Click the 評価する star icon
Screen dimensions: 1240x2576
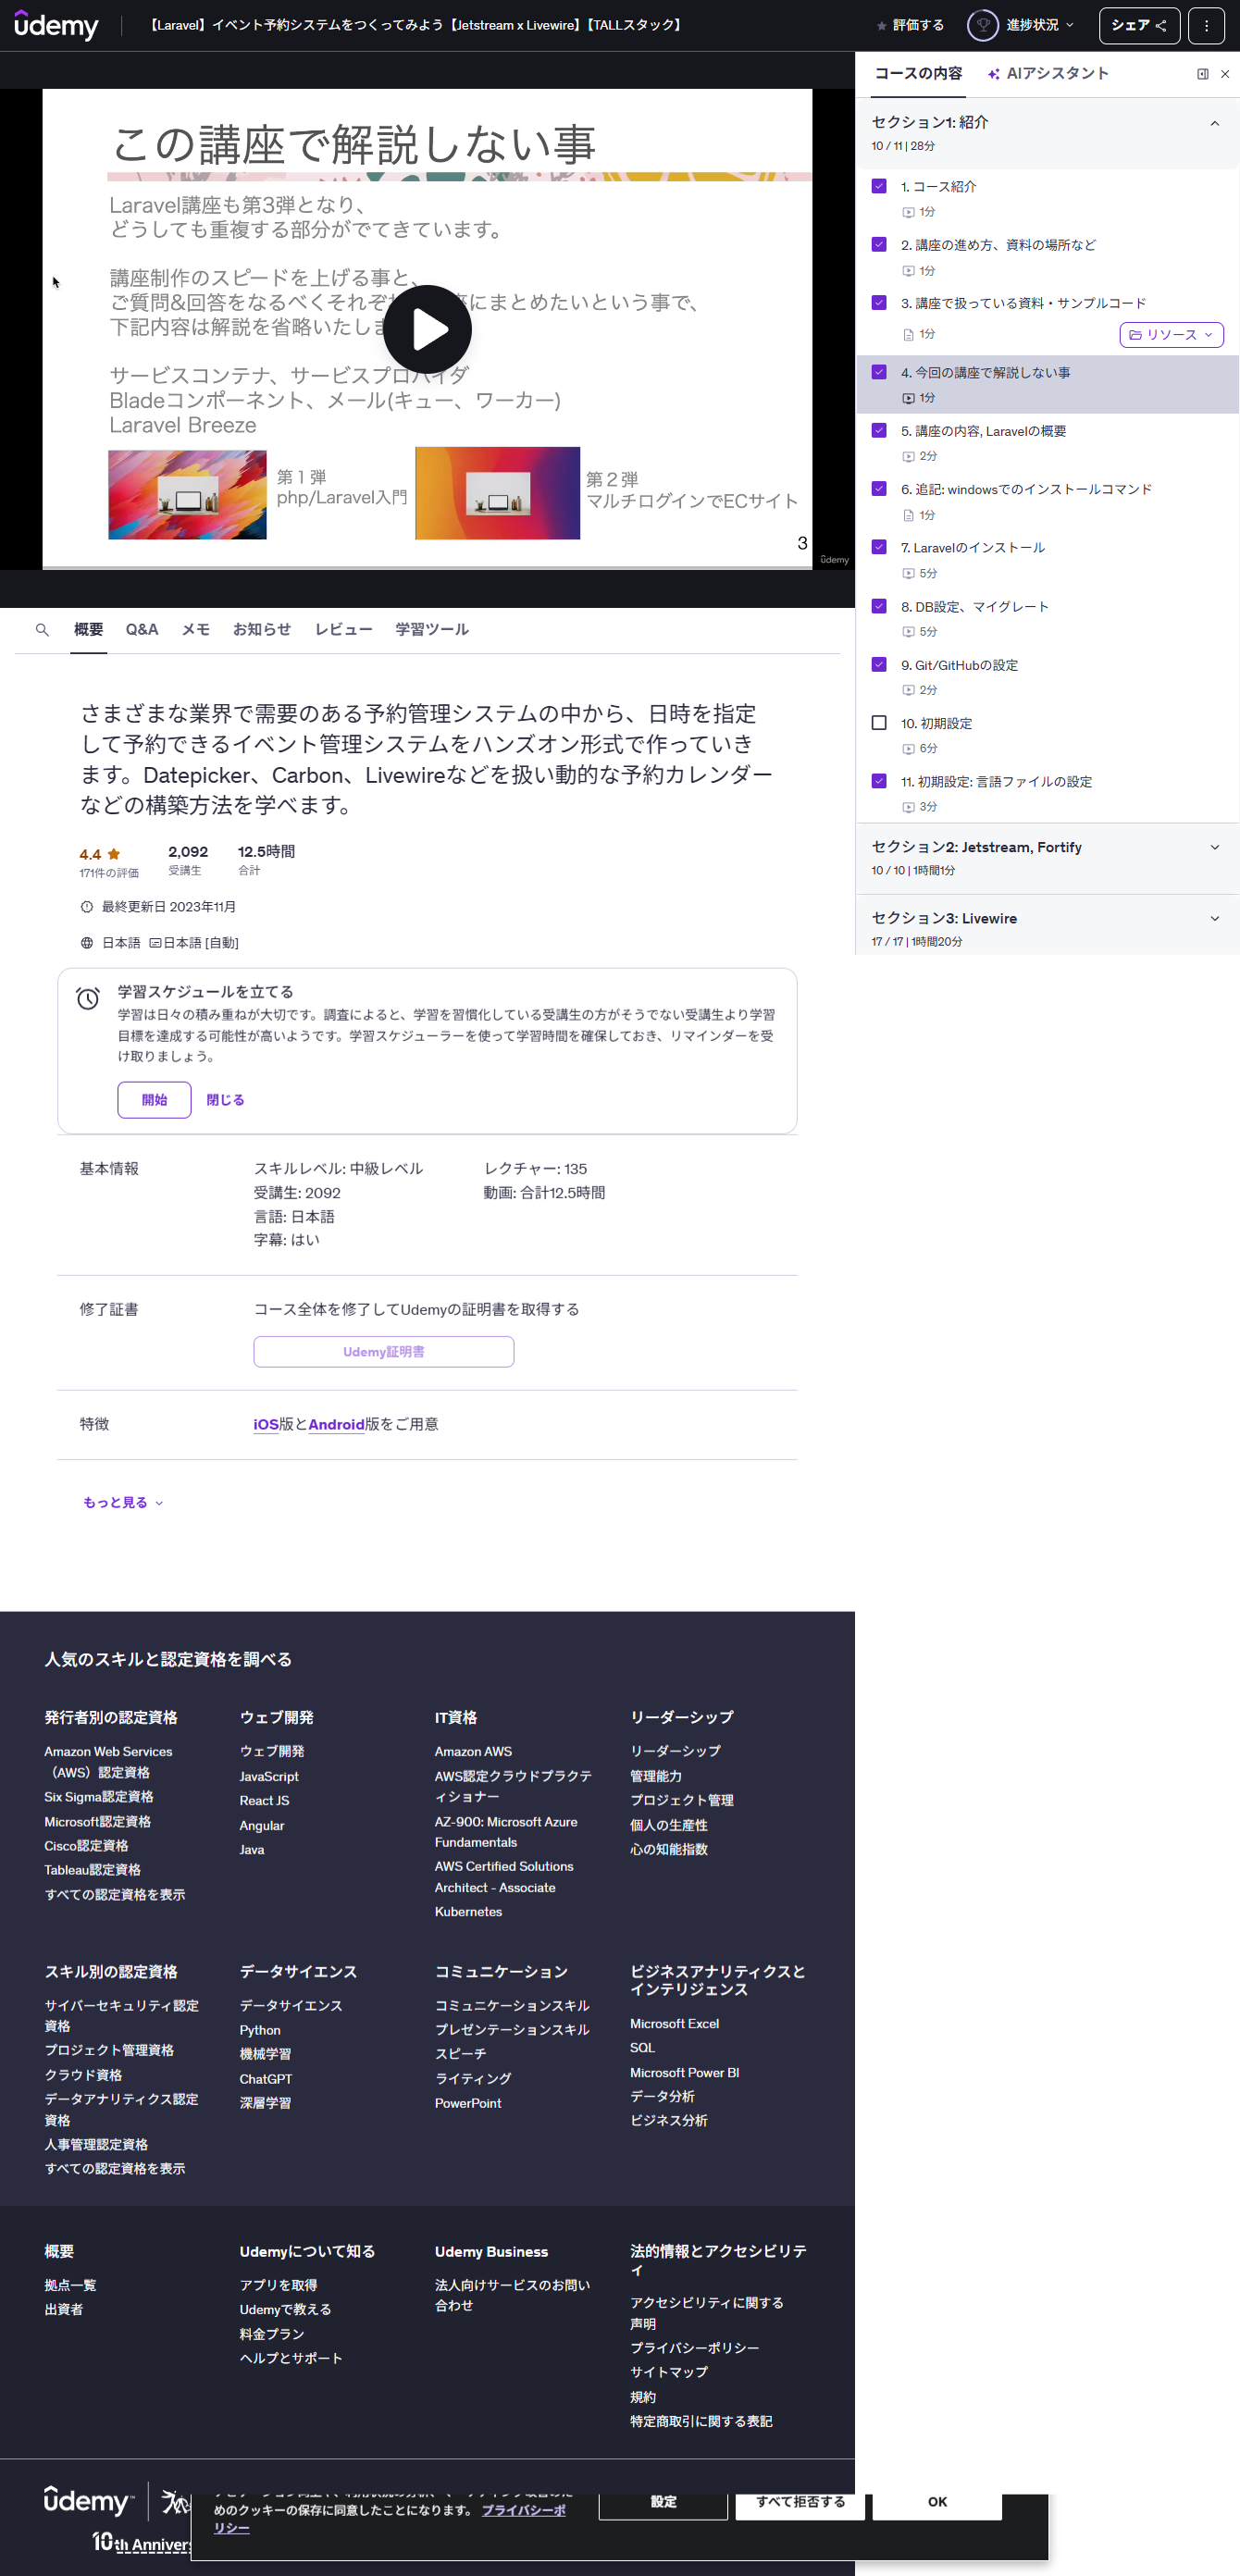[881, 26]
